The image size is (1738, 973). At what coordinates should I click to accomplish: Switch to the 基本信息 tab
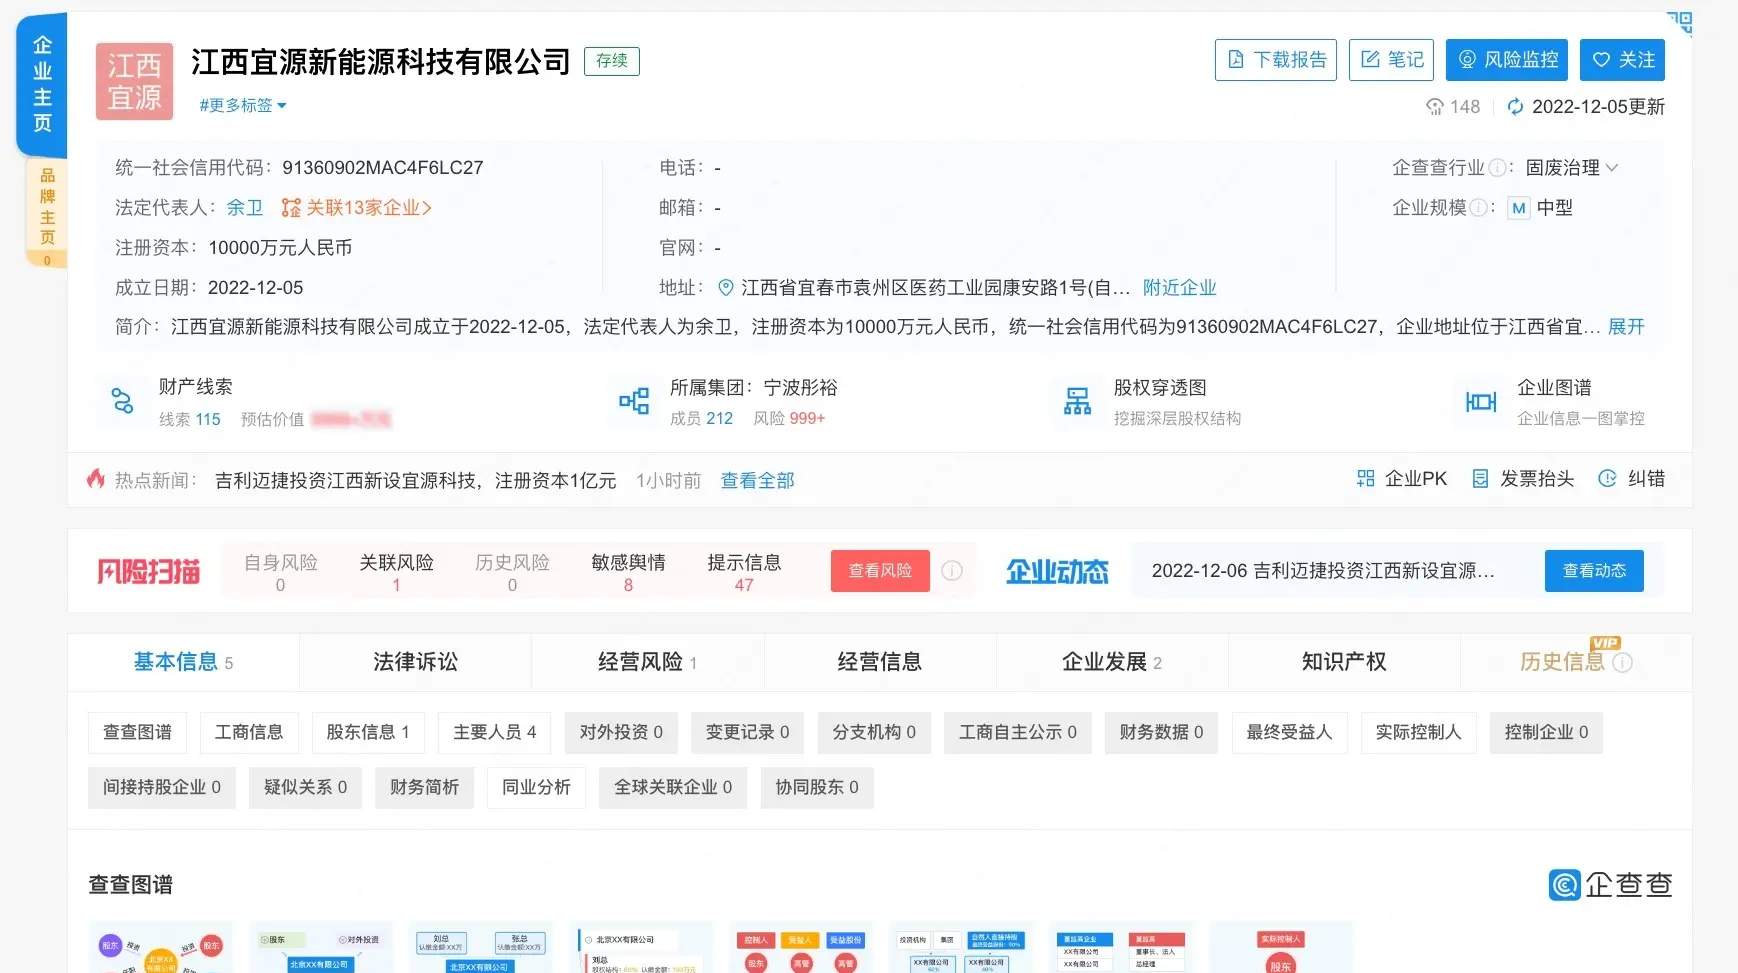pos(183,662)
